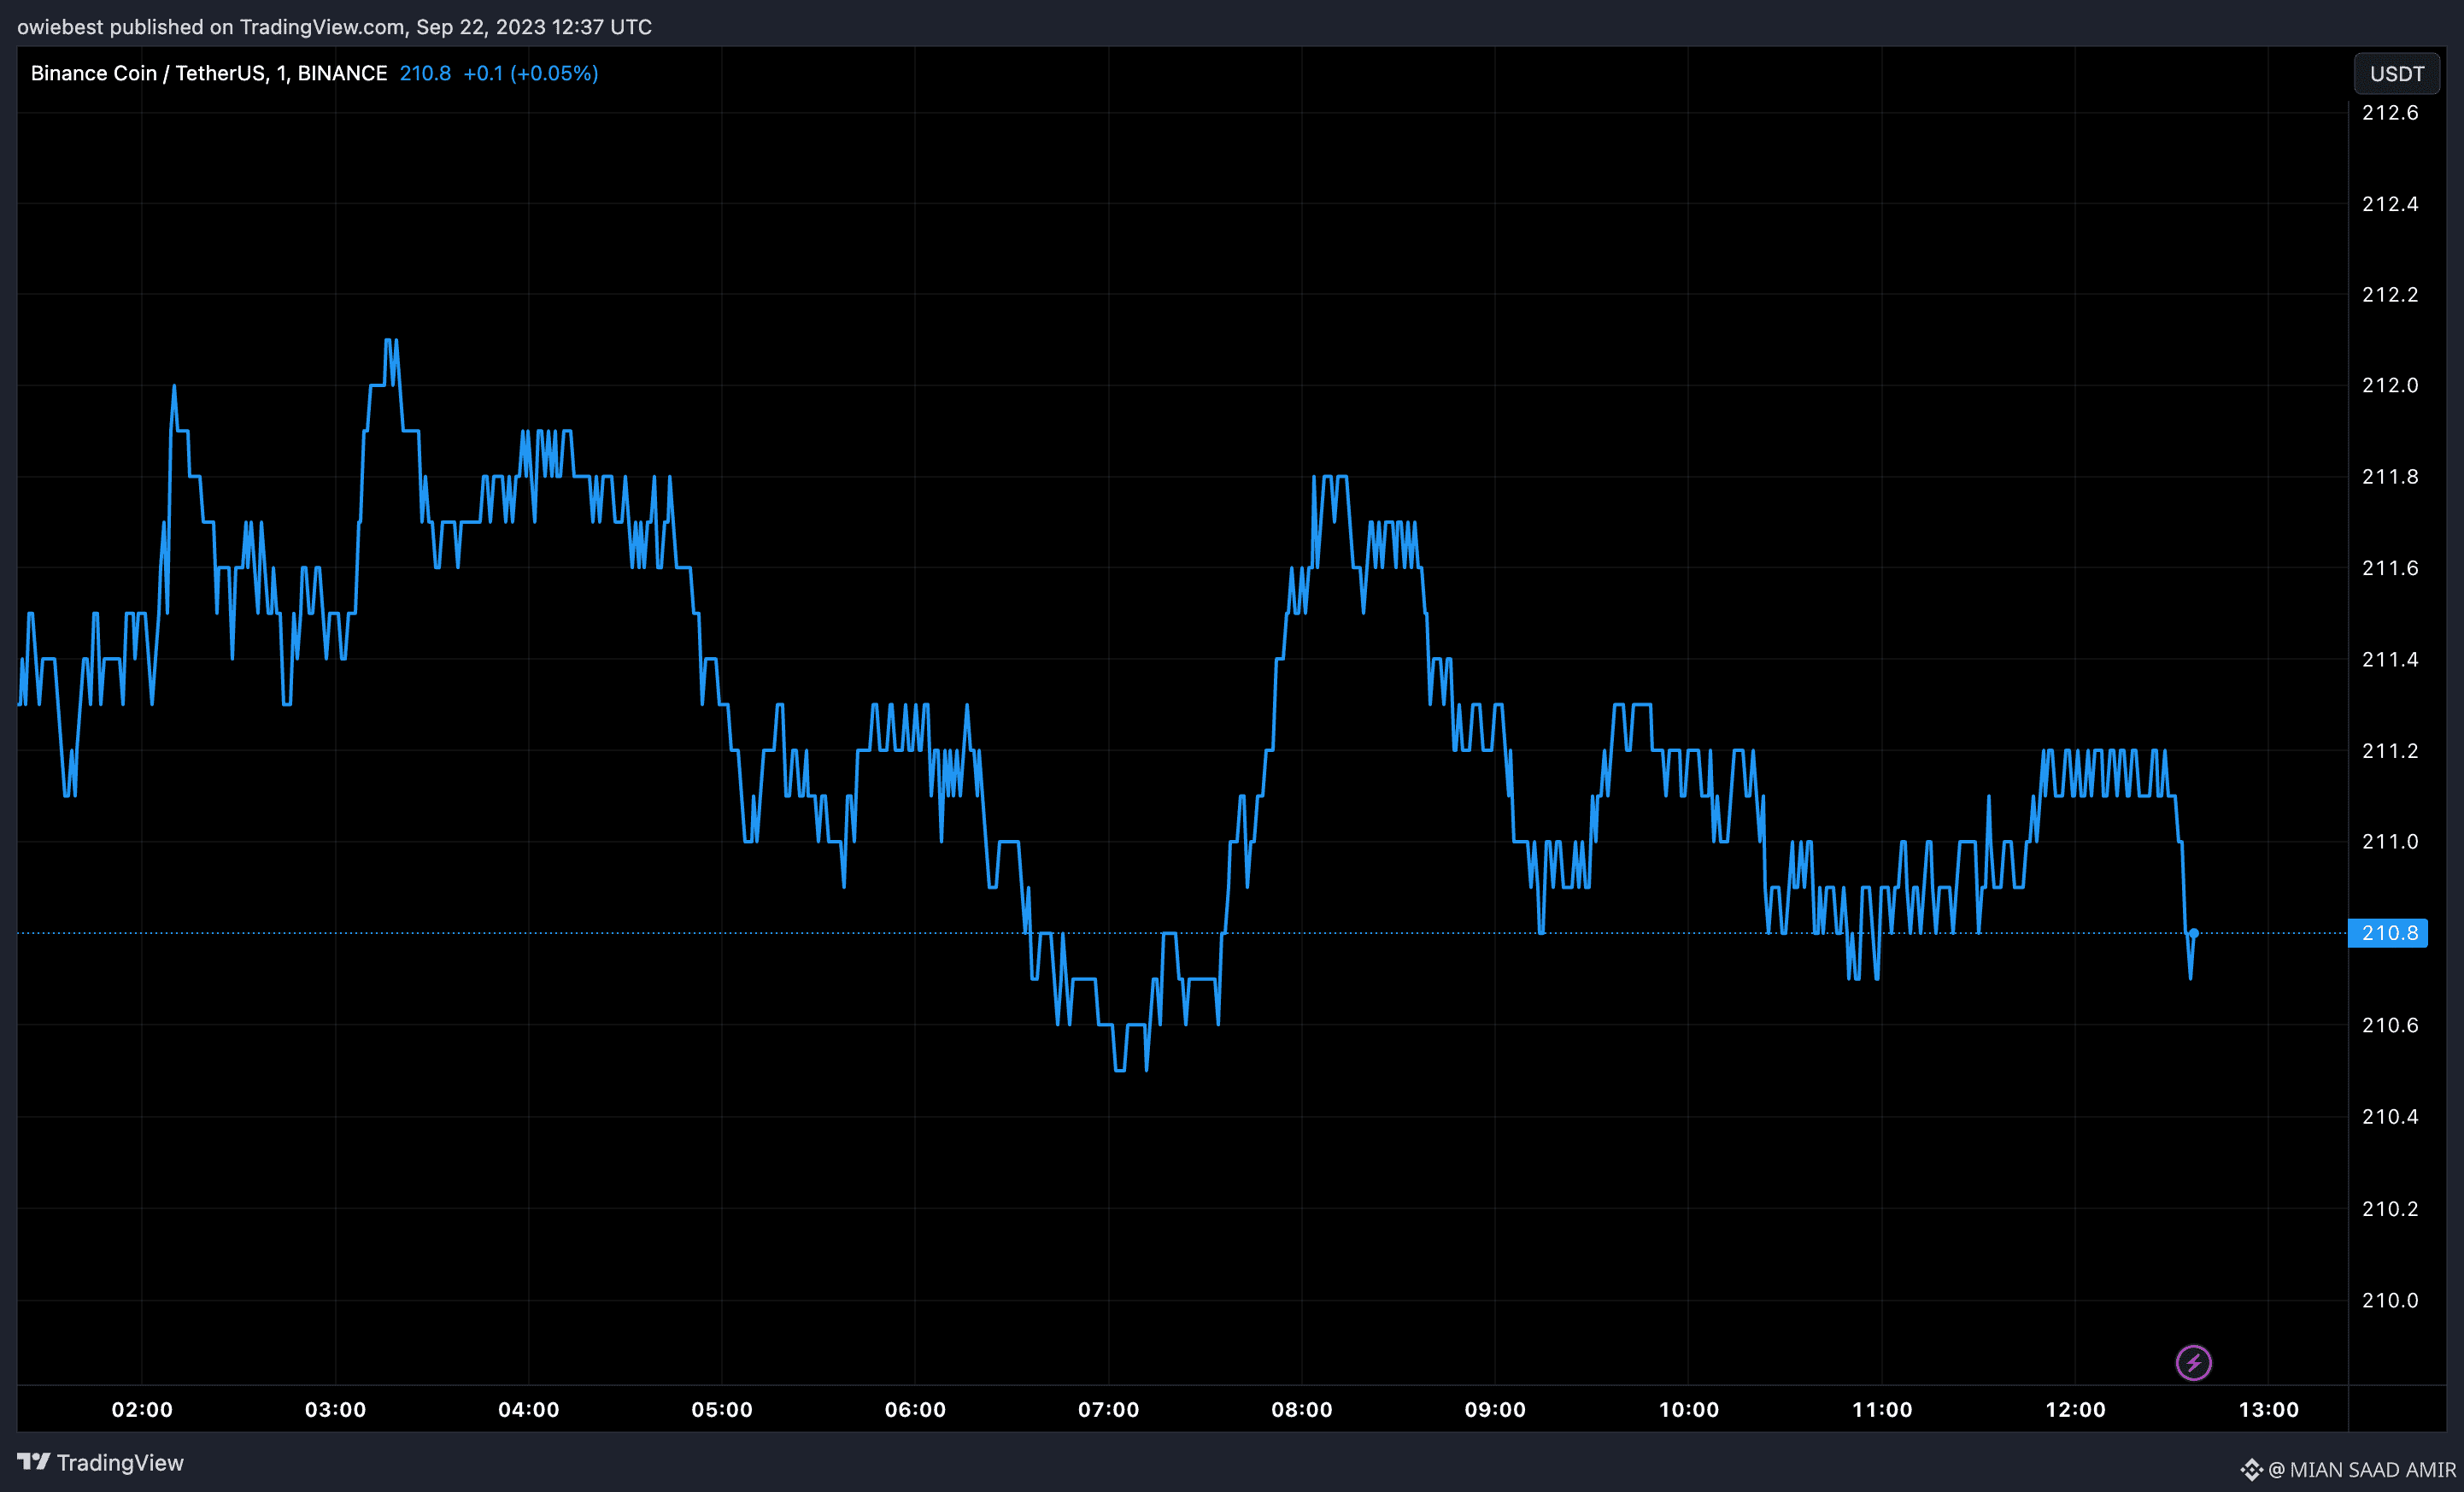Click the purple lightning bolt icon
Image resolution: width=2464 pixels, height=1492 pixels.
pyautogui.click(x=2193, y=1362)
